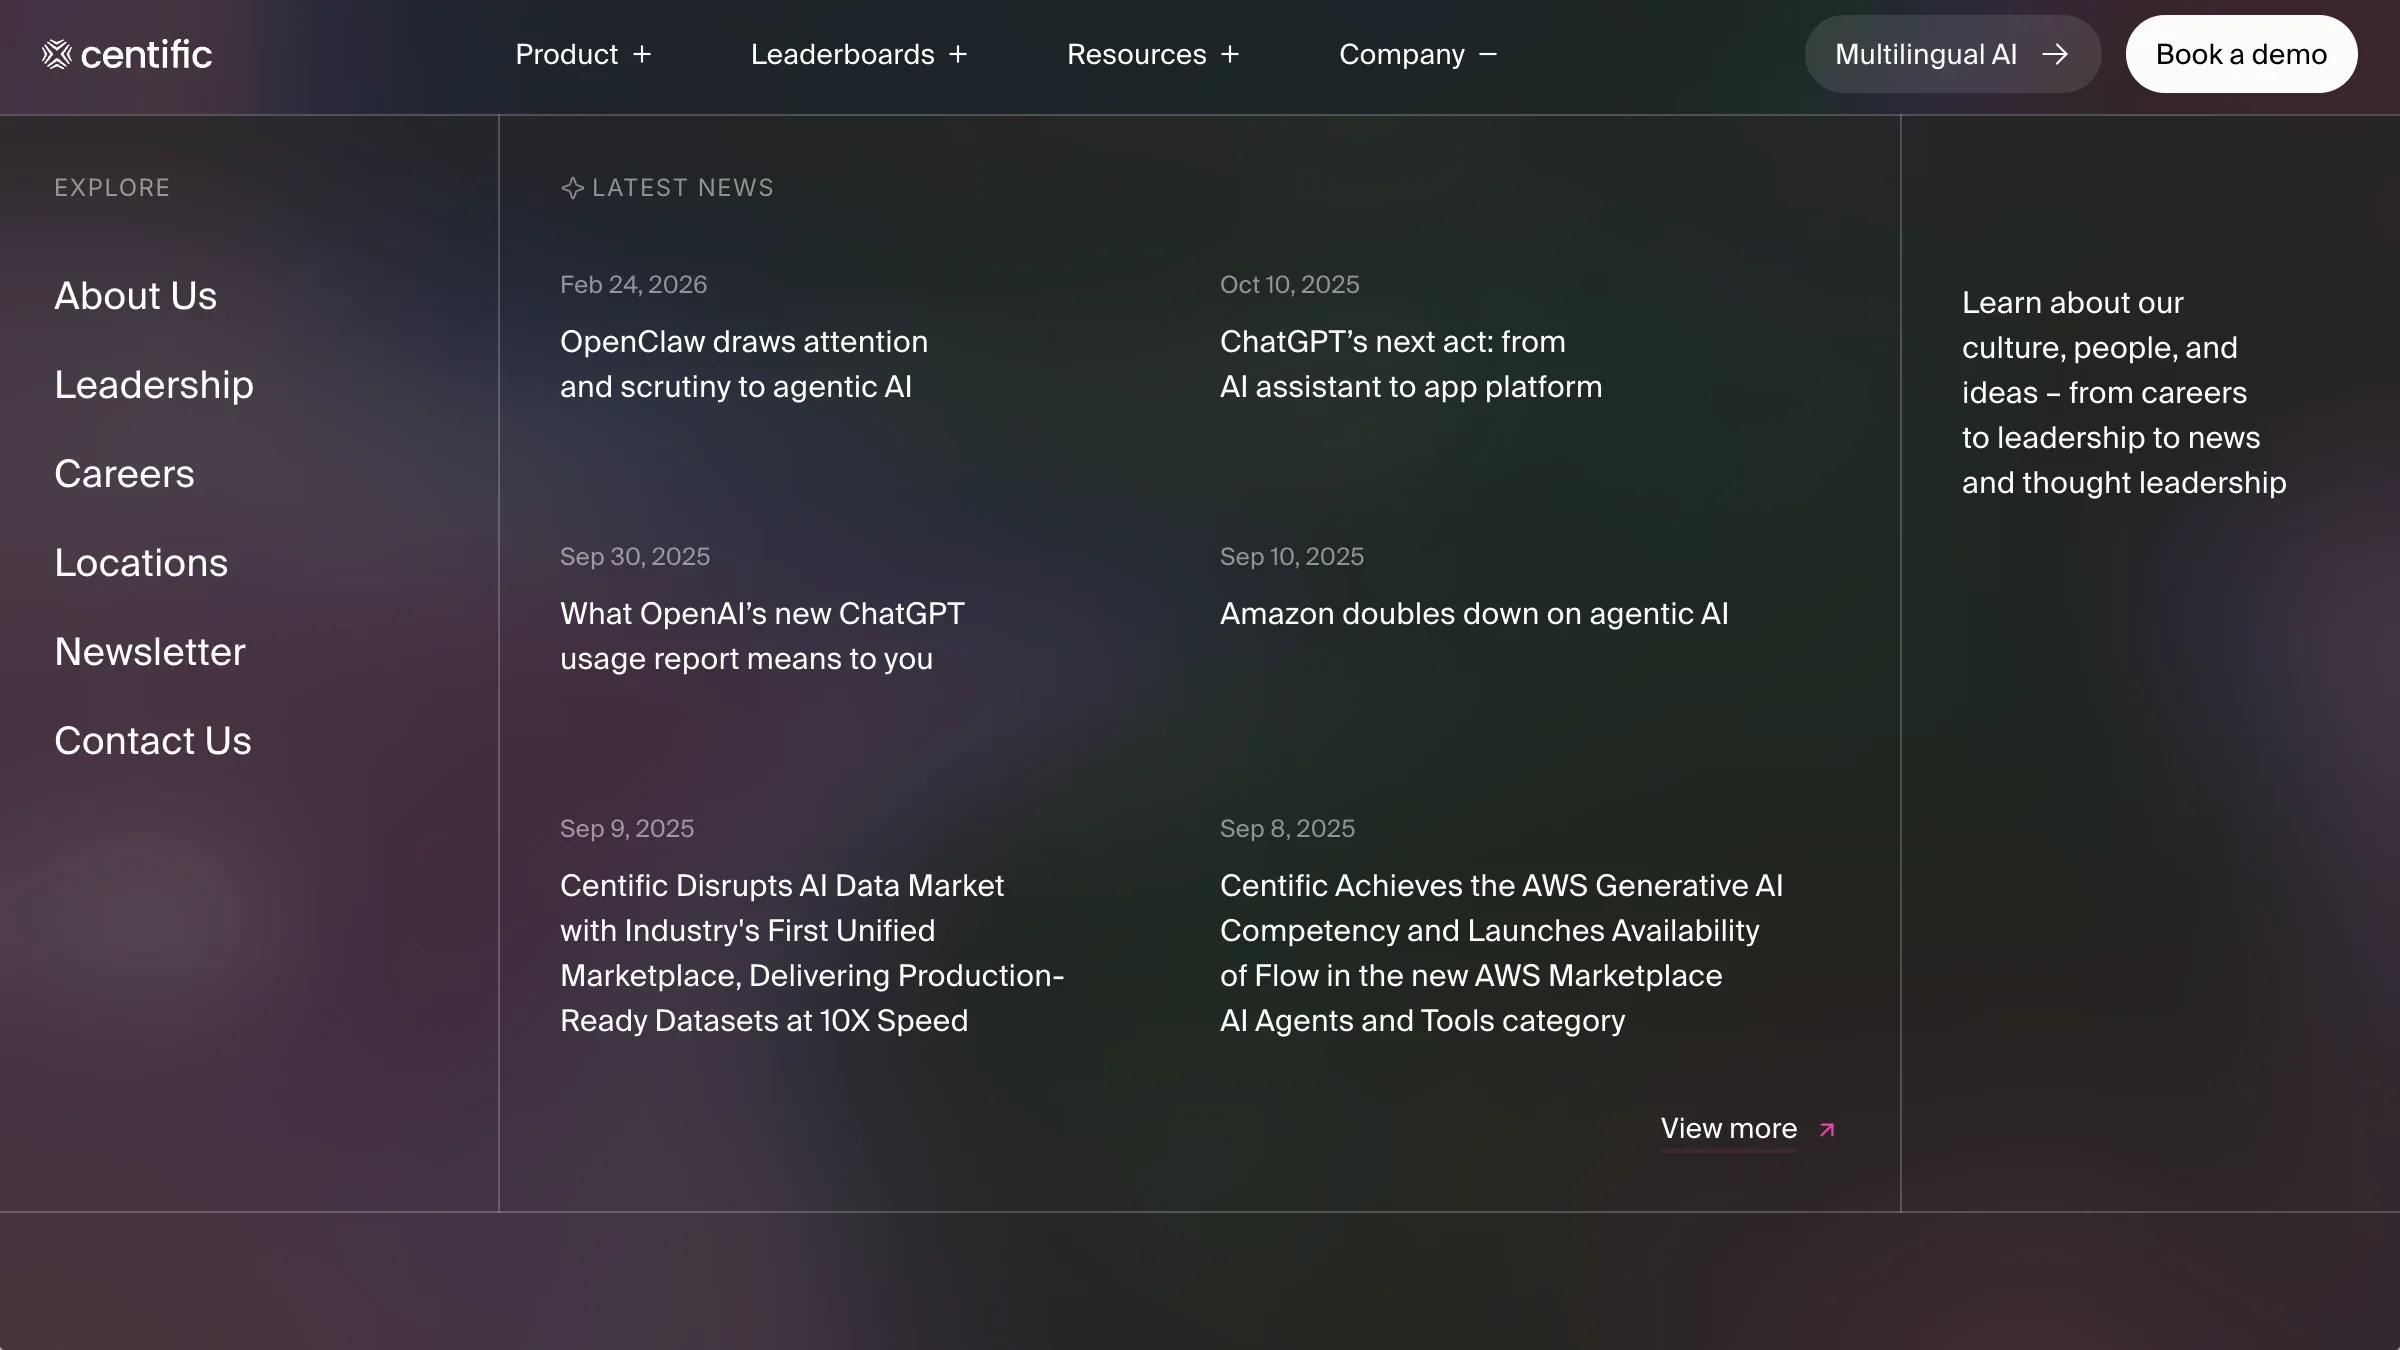Read OpenClaw agentic AI news article
2400x1350 pixels.
point(743,364)
